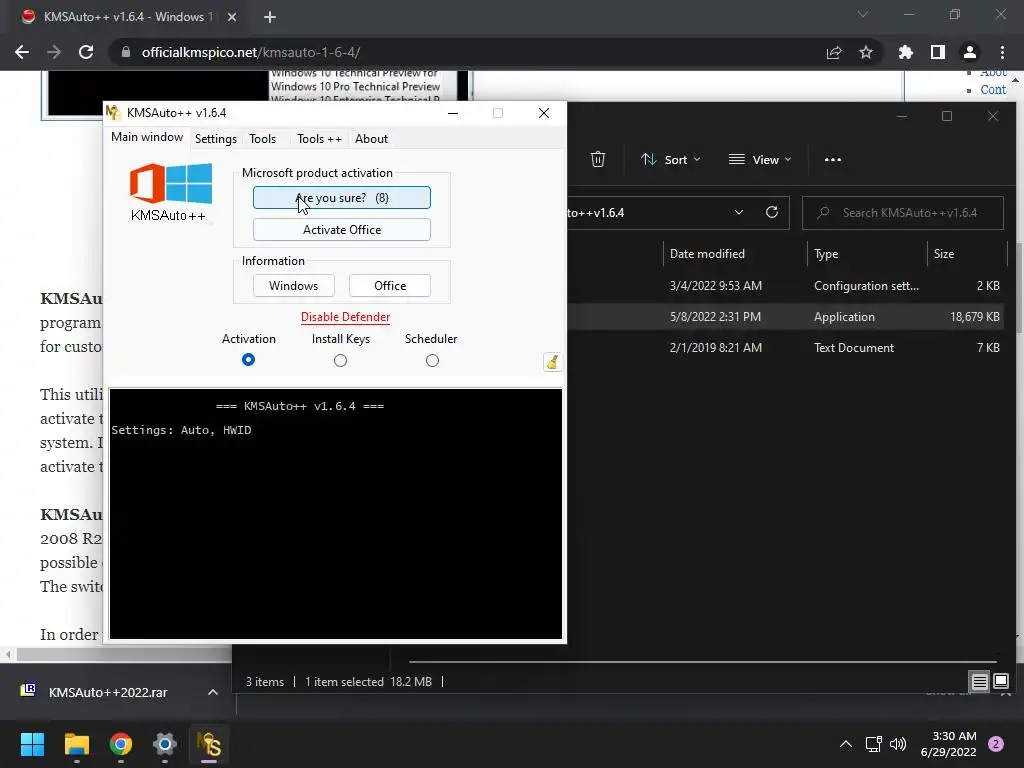Click the webpage horizontal scrollbar
Image resolution: width=1024 pixels, height=768 pixels.
124,654
